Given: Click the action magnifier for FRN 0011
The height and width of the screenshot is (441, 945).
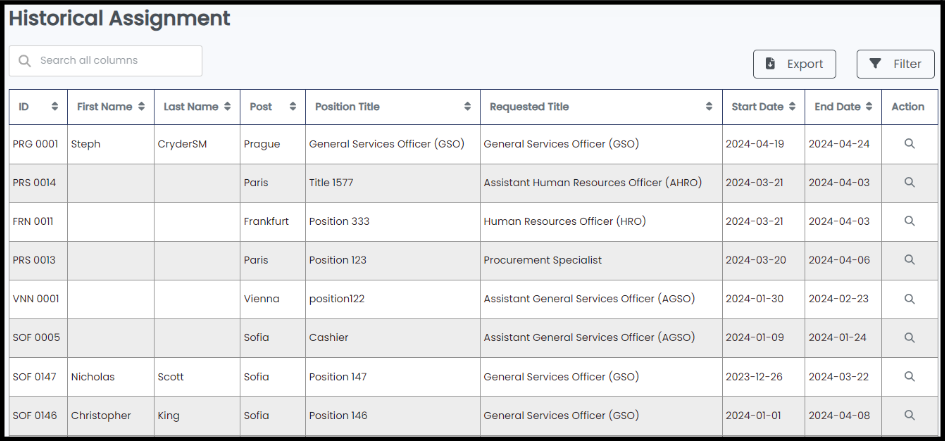Looking at the screenshot, I should [909, 221].
